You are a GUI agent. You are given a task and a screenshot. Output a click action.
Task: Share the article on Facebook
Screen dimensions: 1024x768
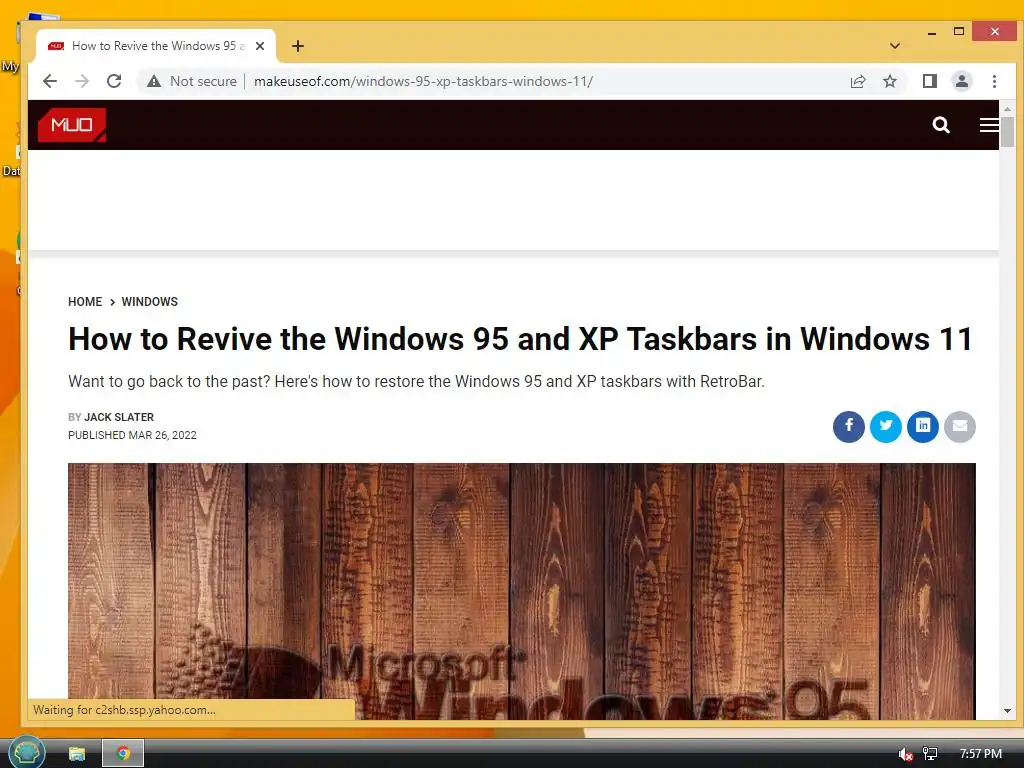tap(849, 426)
